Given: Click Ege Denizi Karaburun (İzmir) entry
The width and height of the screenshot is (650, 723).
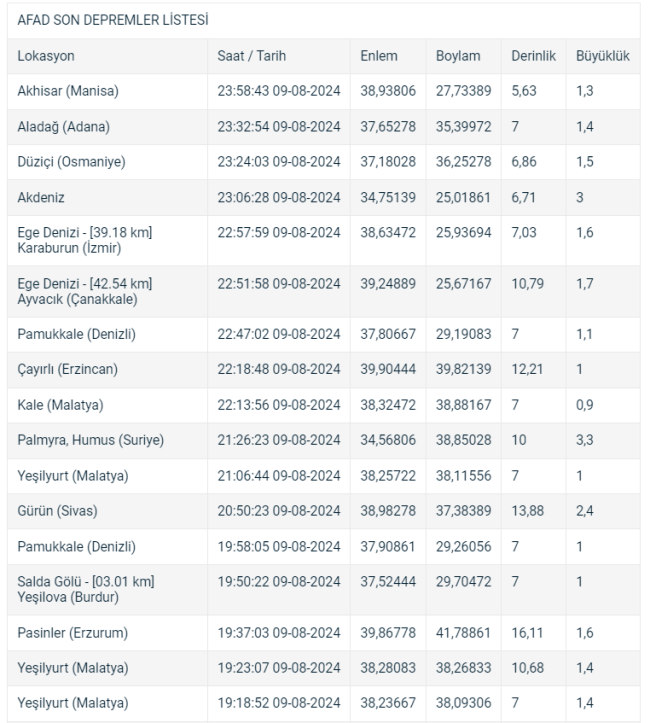Looking at the screenshot, I should pos(85,240).
